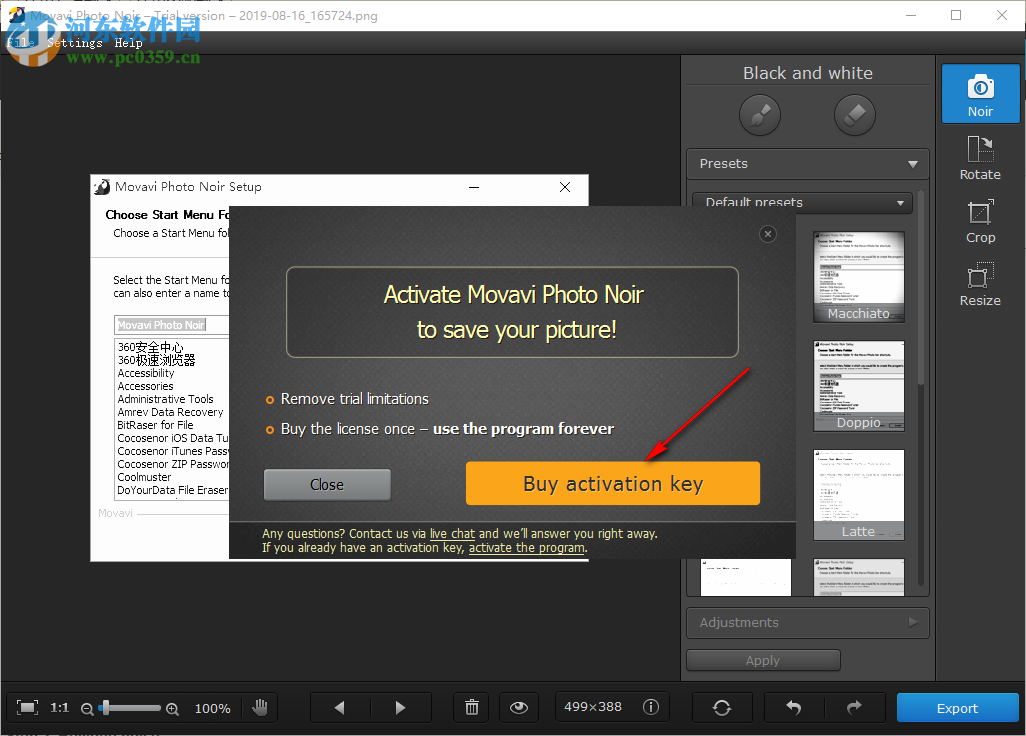Viewport: 1026px width, 736px height.
Task: Reset changes with the refresh icon
Action: point(722,707)
